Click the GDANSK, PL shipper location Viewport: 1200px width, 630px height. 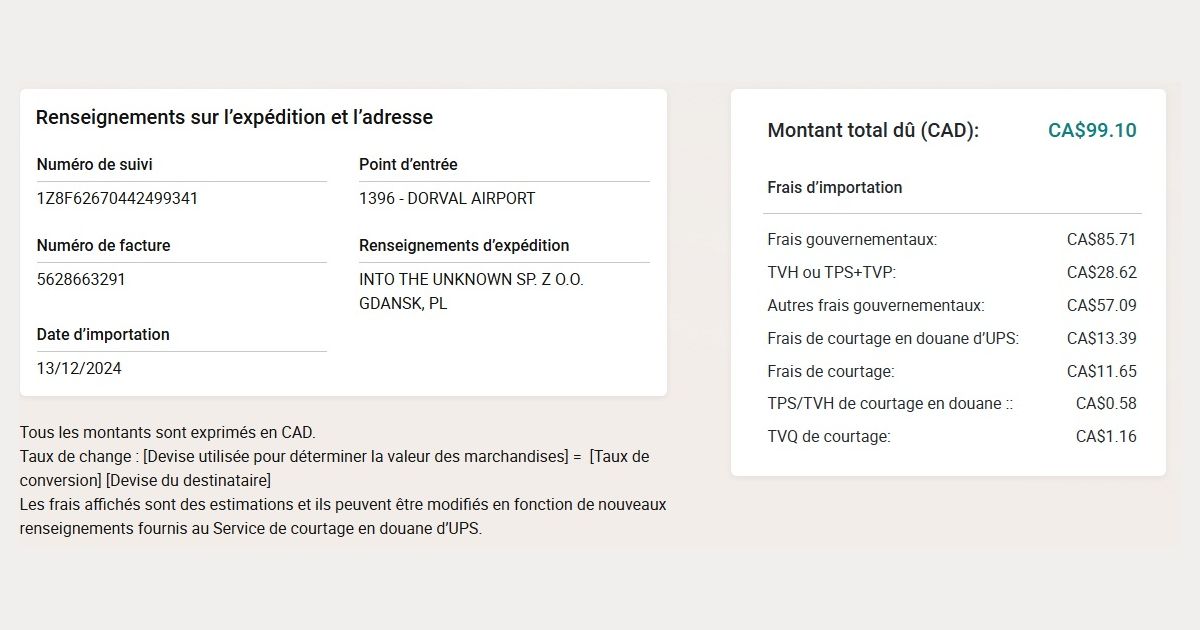click(x=403, y=303)
